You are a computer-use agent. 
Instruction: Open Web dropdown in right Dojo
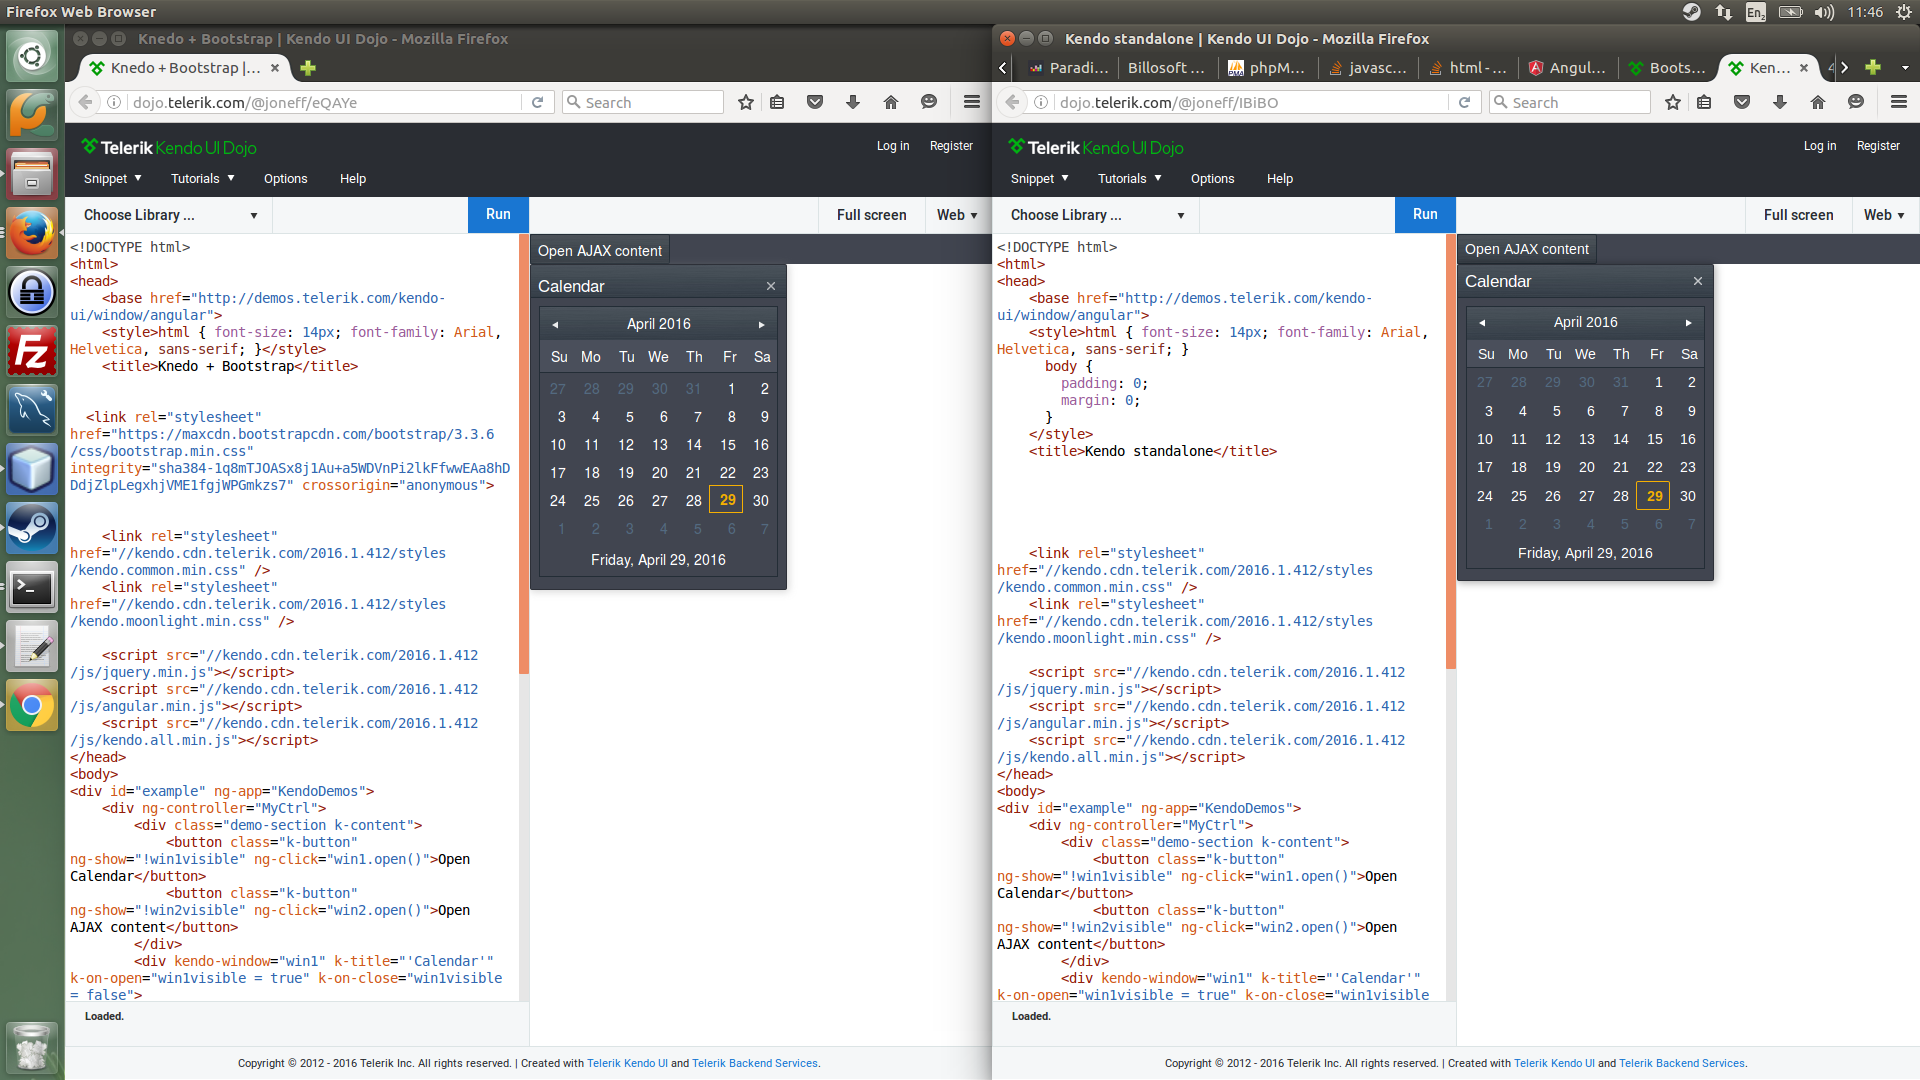click(1884, 215)
